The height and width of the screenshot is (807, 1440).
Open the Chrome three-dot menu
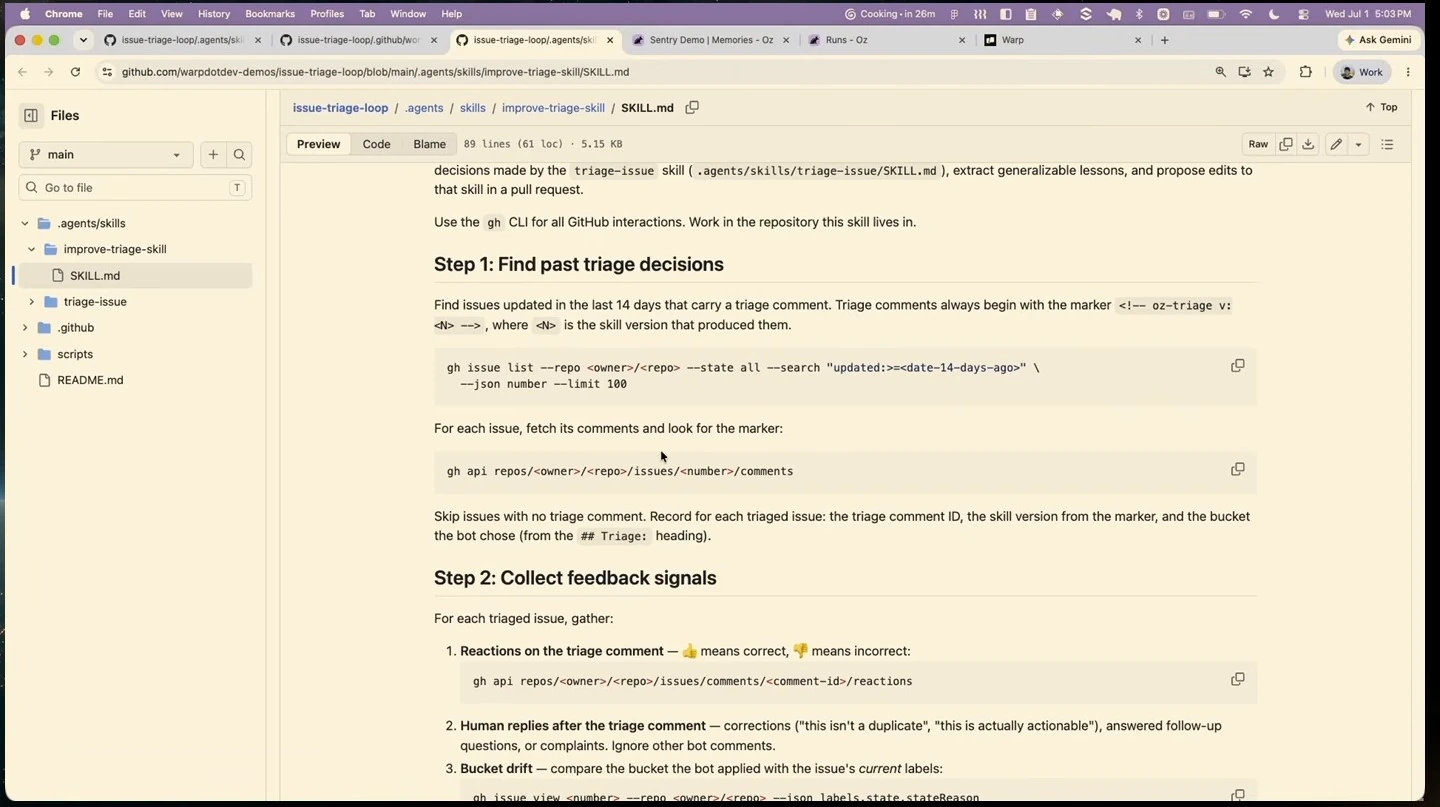point(1408,72)
